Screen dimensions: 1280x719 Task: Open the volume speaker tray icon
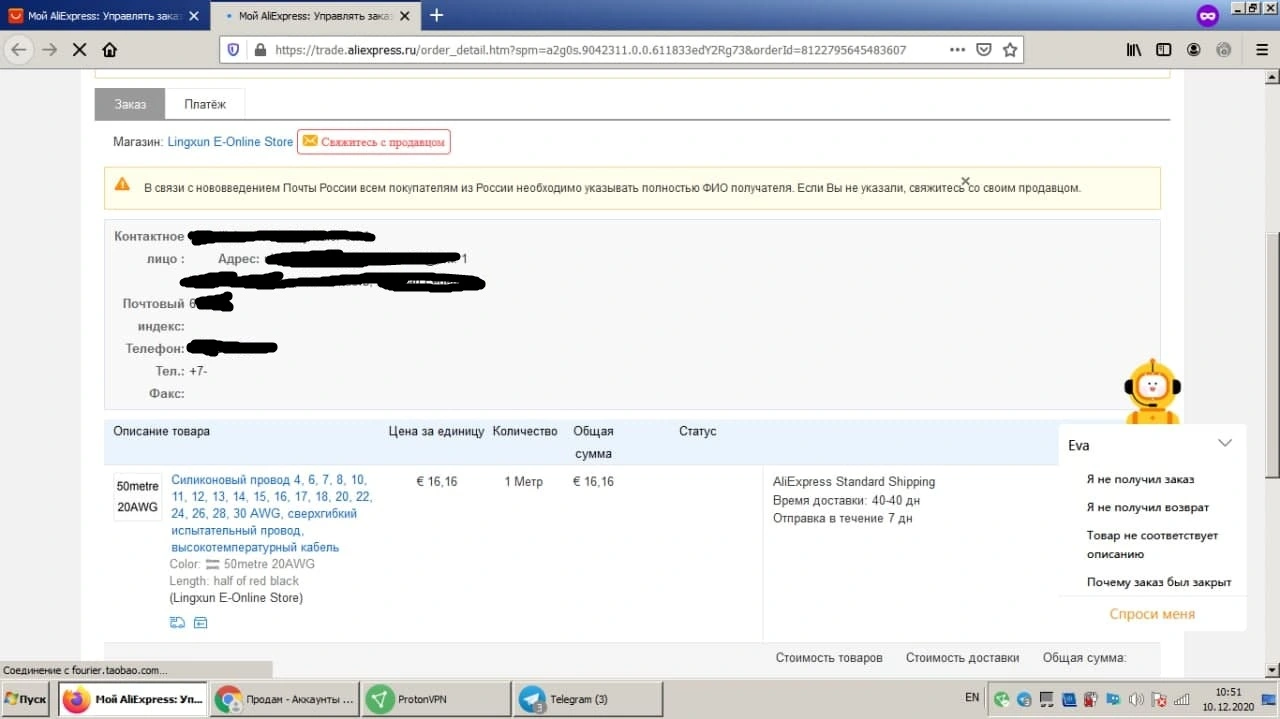1135,699
